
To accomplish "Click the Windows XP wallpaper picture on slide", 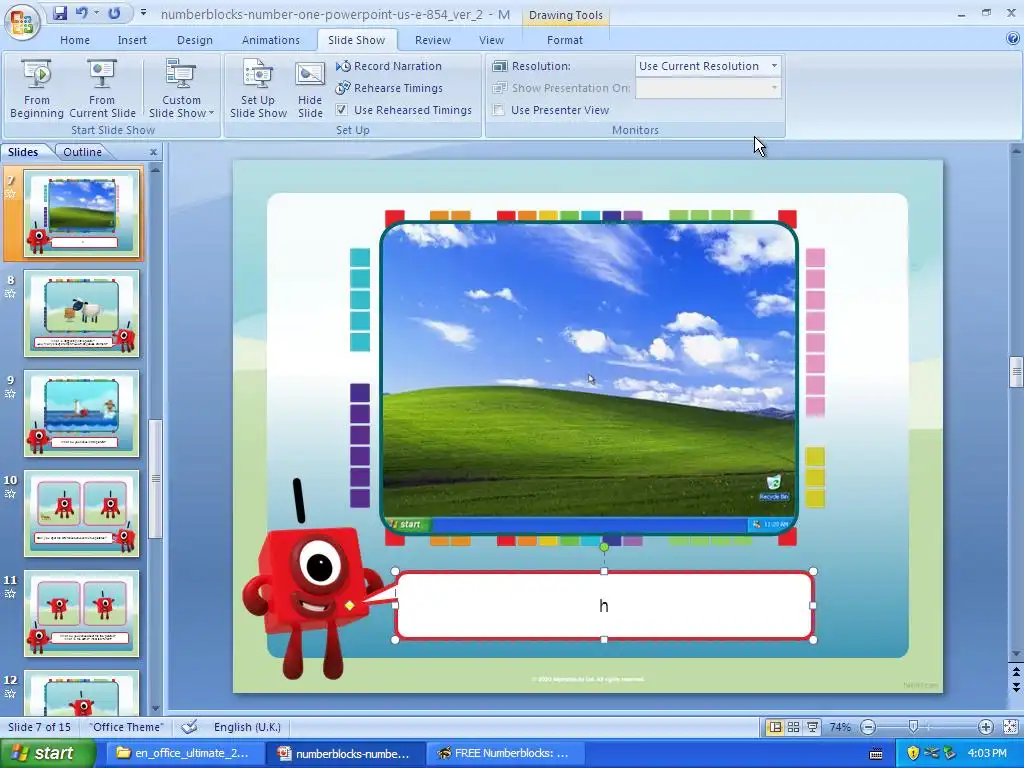I will (588, 377).
